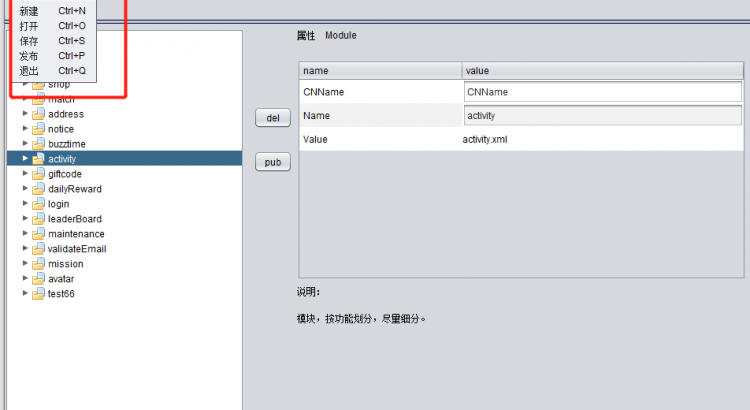Click the buzztime folder icon
This screenshot has height=410, width=750.
(38, 144)
